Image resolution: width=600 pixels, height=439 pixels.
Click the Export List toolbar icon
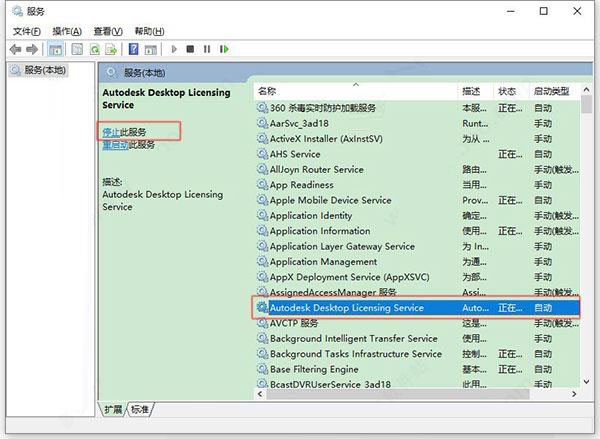[x=111, y=48]
